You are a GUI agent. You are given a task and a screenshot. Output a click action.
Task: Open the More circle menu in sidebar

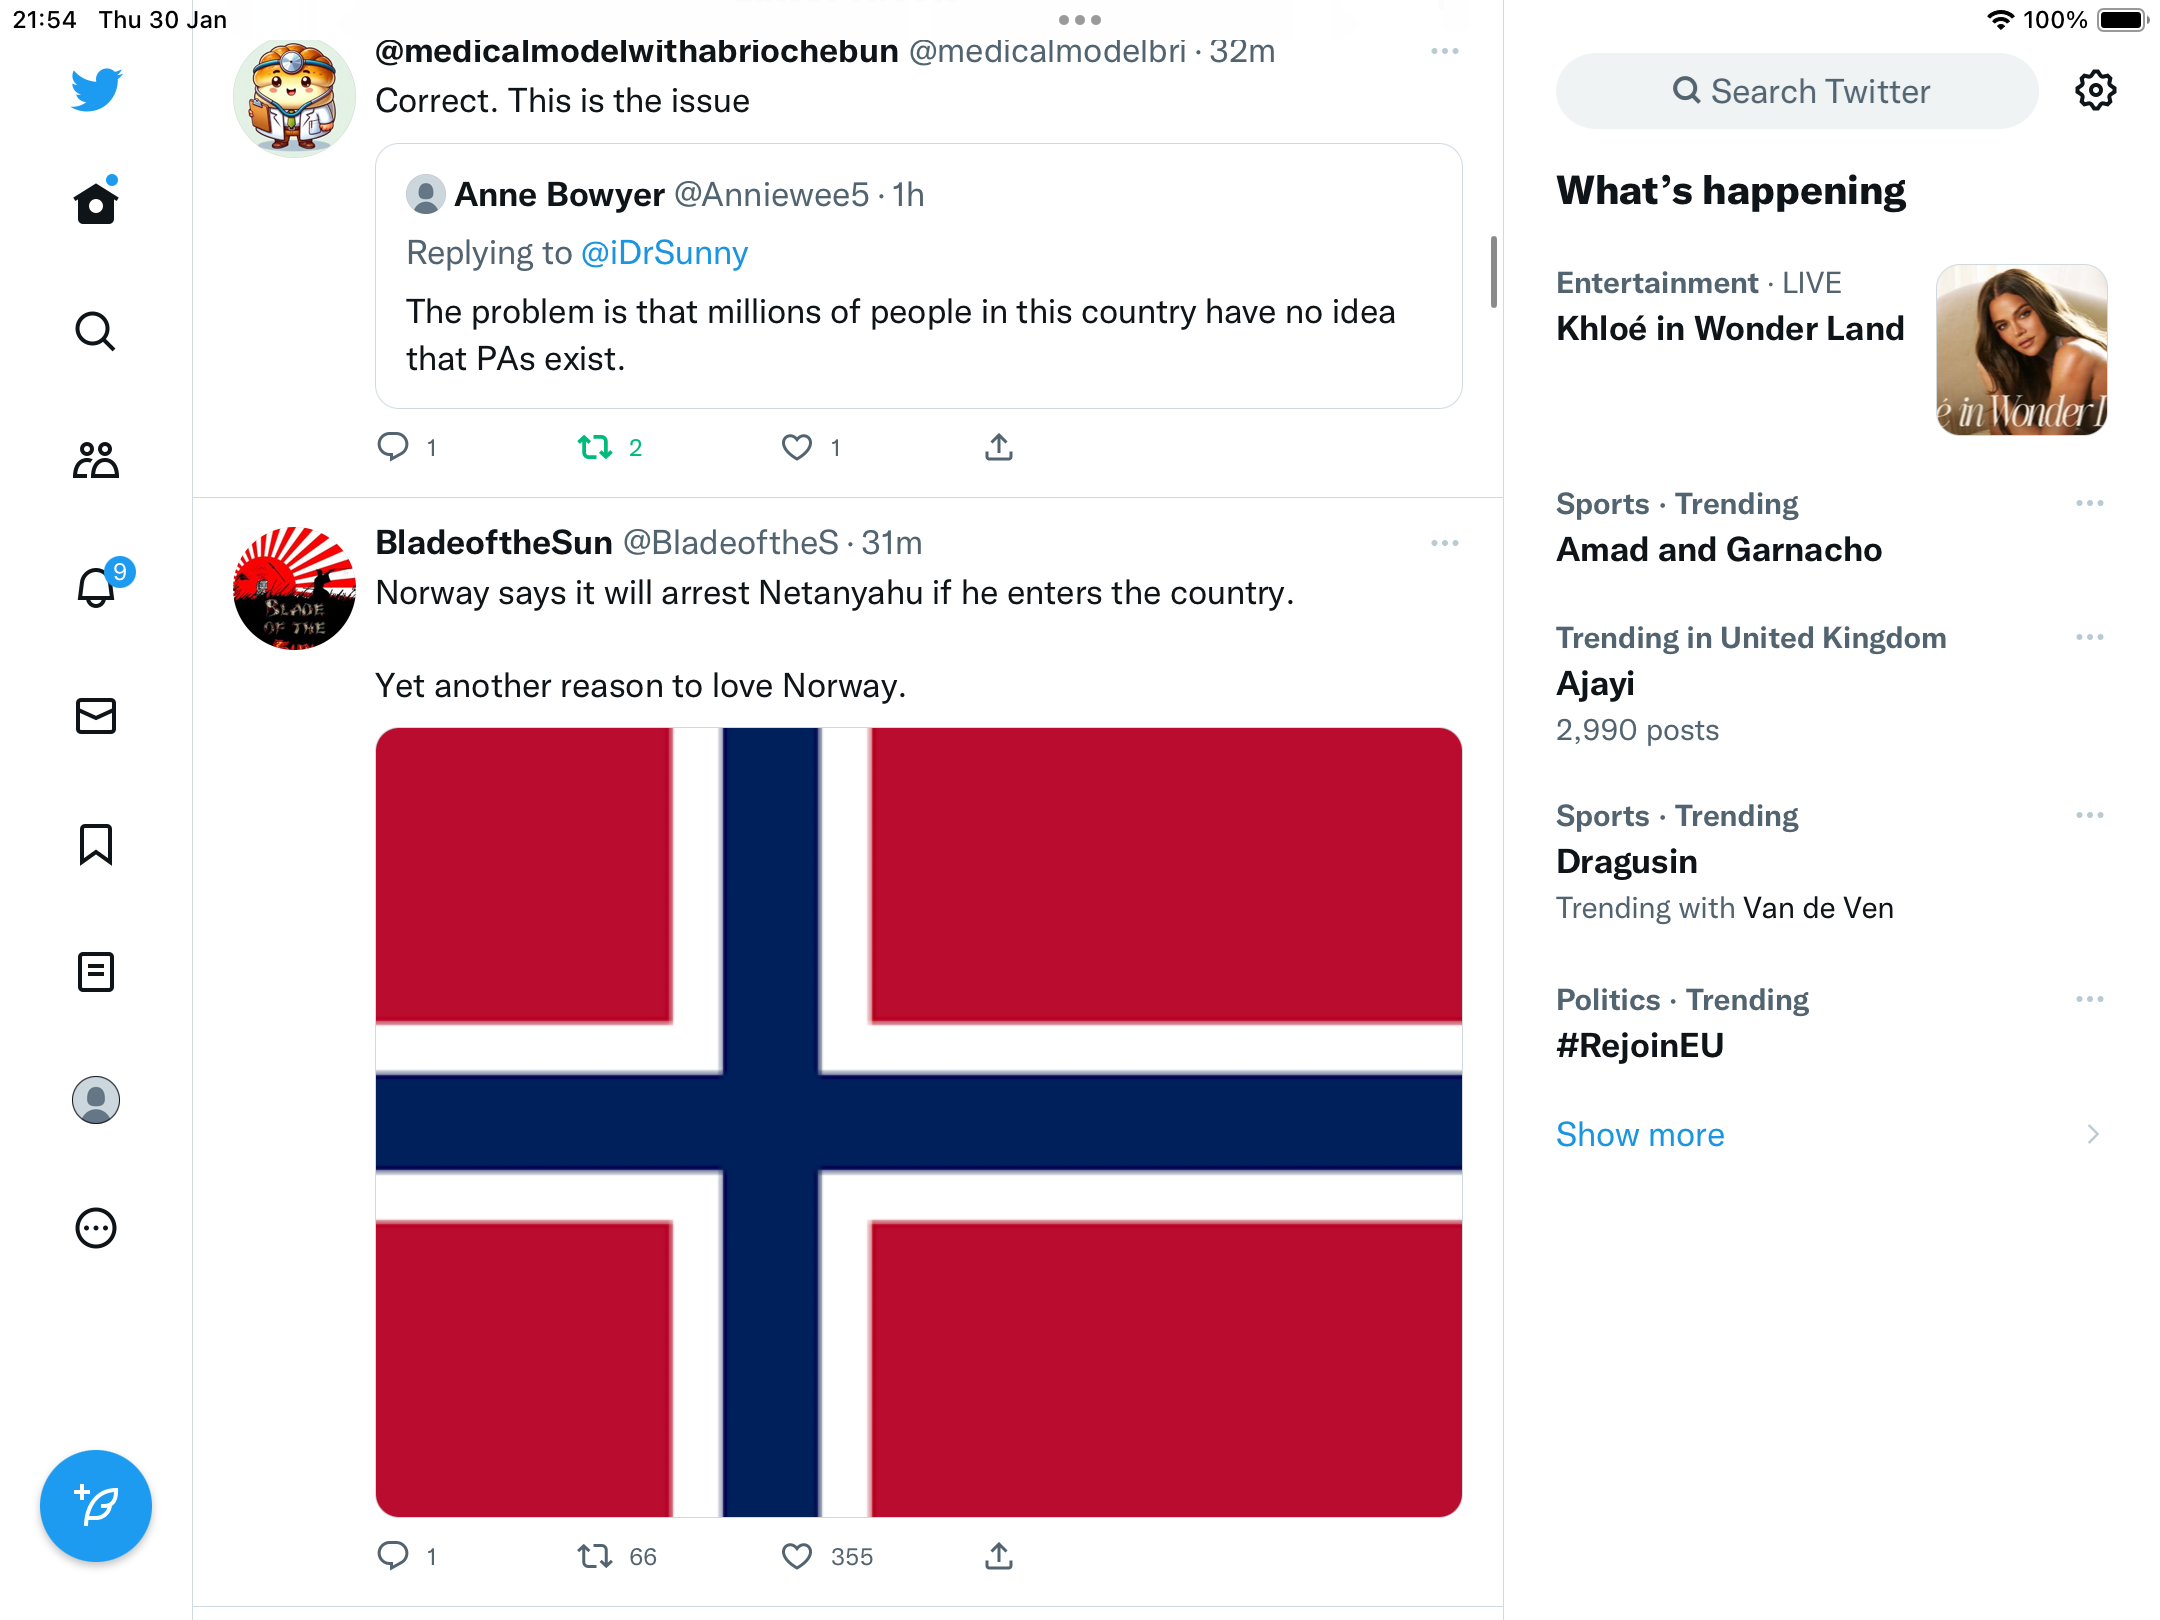tap(96, 1228)
